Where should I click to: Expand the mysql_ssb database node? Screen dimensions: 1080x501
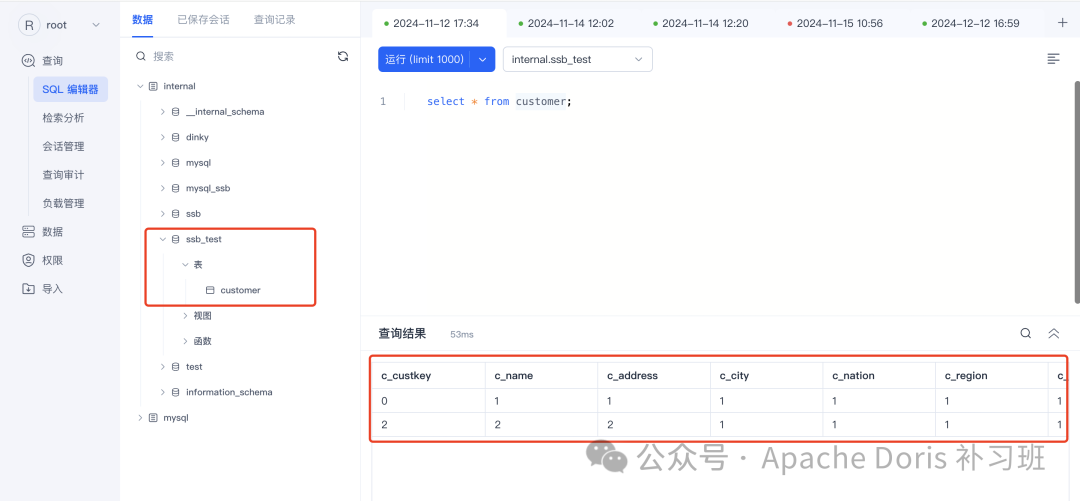(163, 188)
